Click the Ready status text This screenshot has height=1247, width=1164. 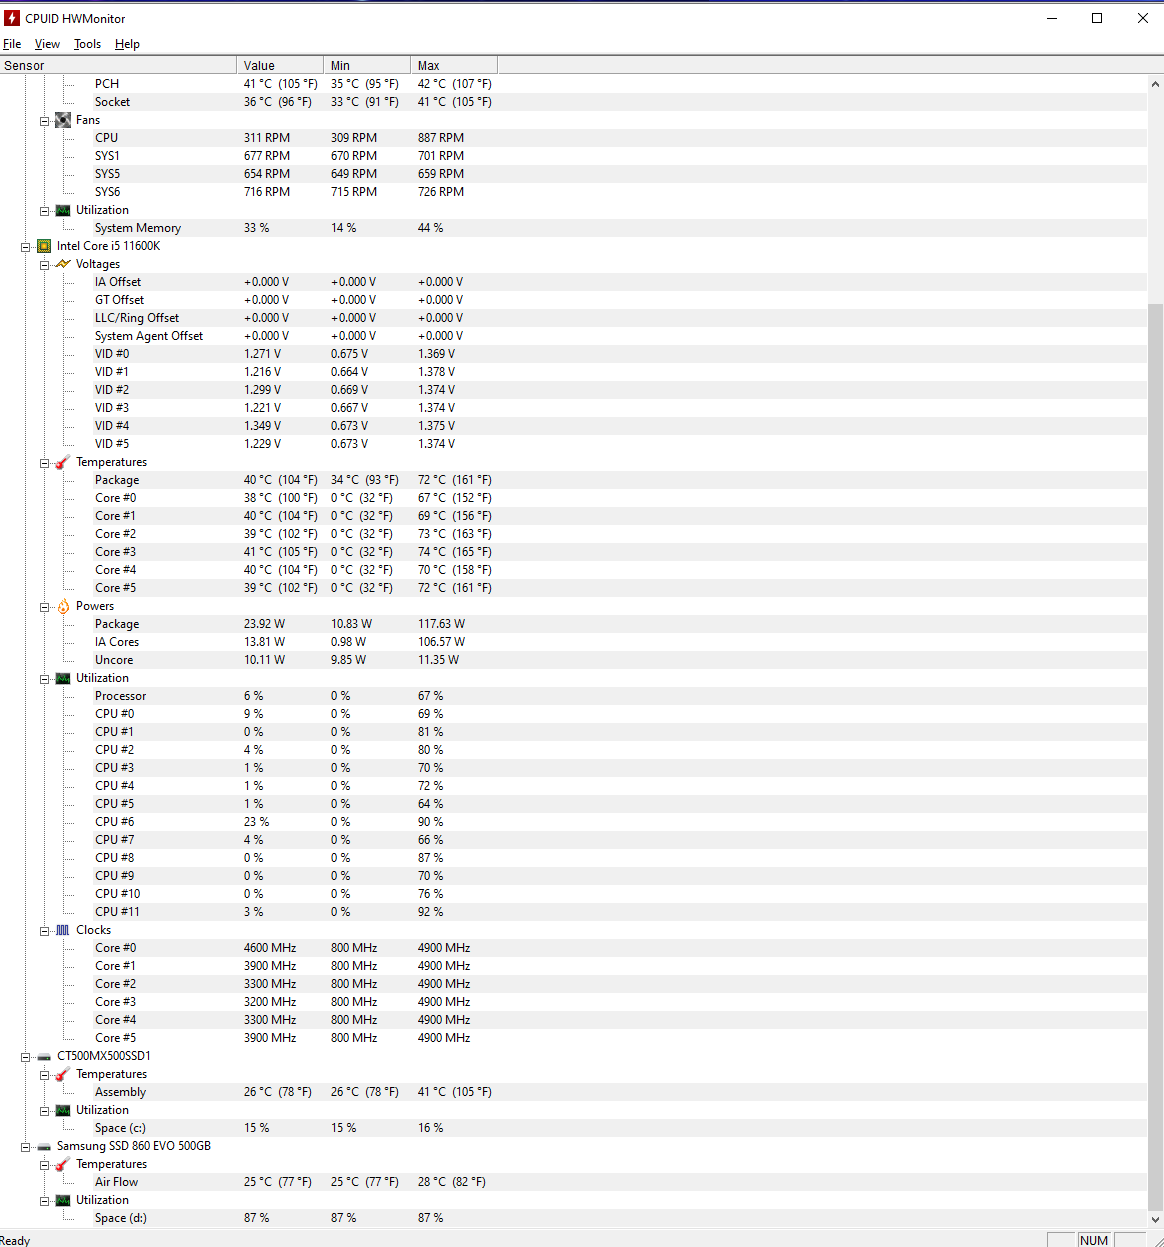point(15,1240)
